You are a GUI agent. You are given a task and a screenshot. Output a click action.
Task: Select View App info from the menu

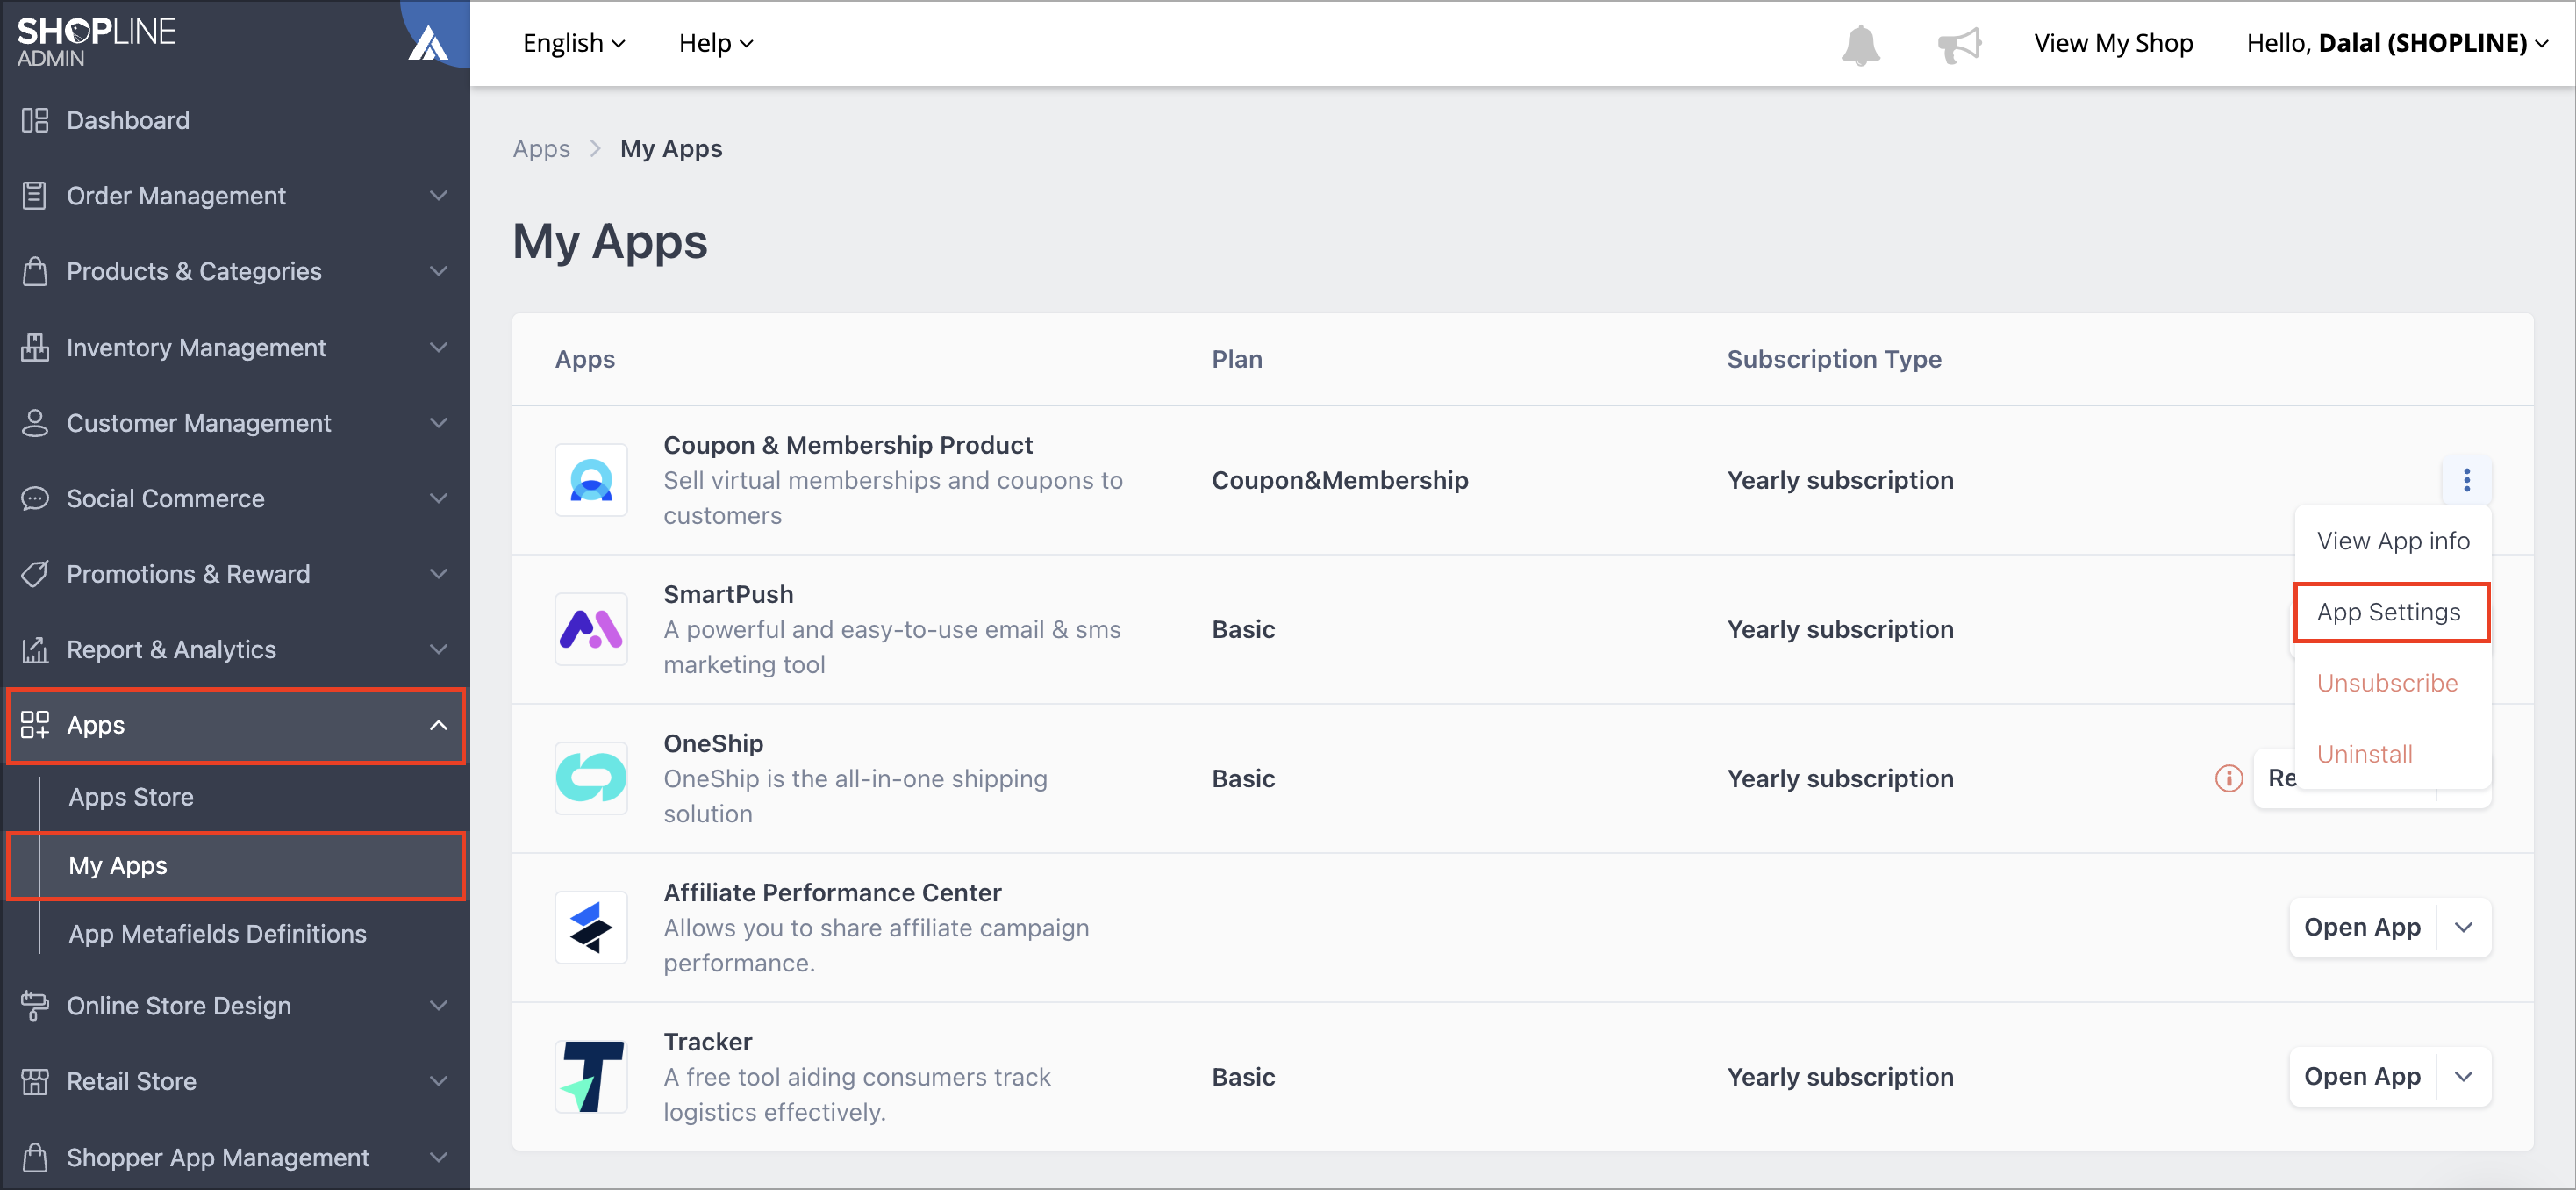[2392, 541]
